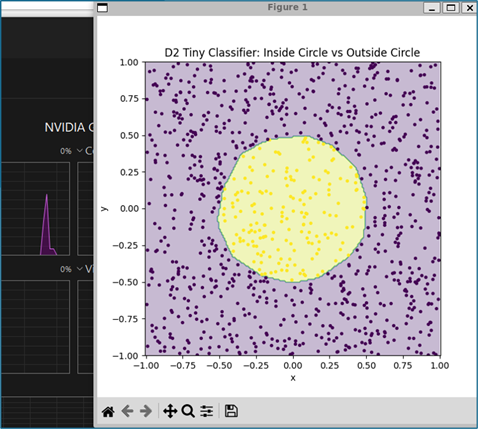Click the purple usage spike graph in NVIDIA window

click(x=47, y=225)
